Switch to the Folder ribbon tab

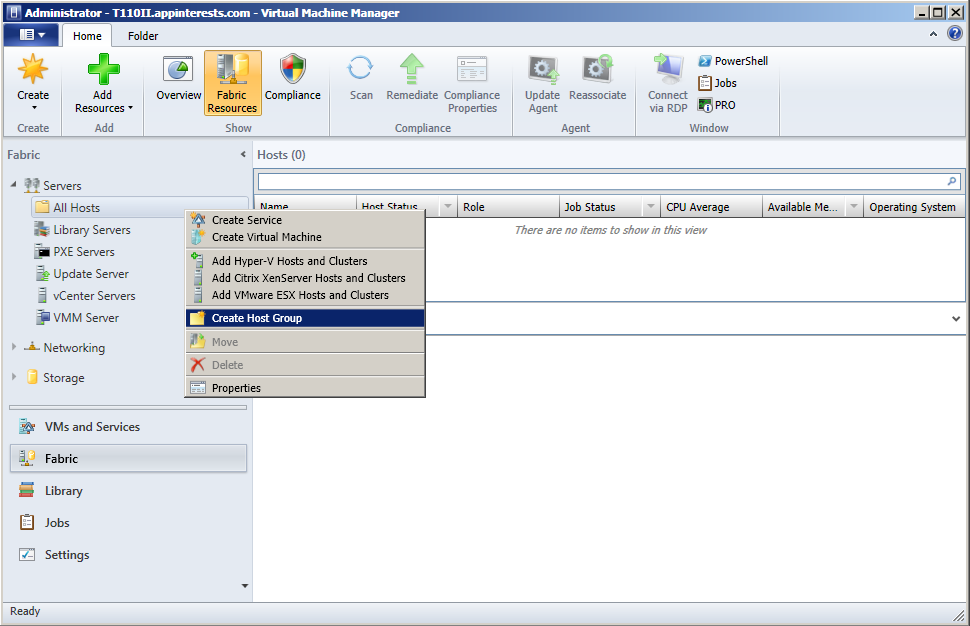click(x=143, y=36)
